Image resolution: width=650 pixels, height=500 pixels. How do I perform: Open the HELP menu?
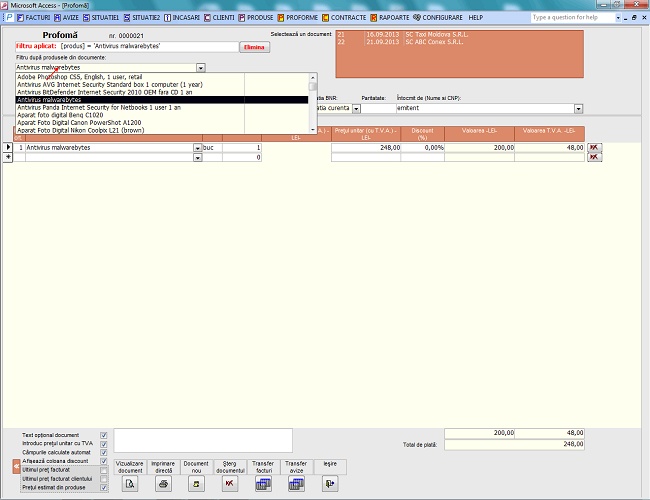point(475,17)
